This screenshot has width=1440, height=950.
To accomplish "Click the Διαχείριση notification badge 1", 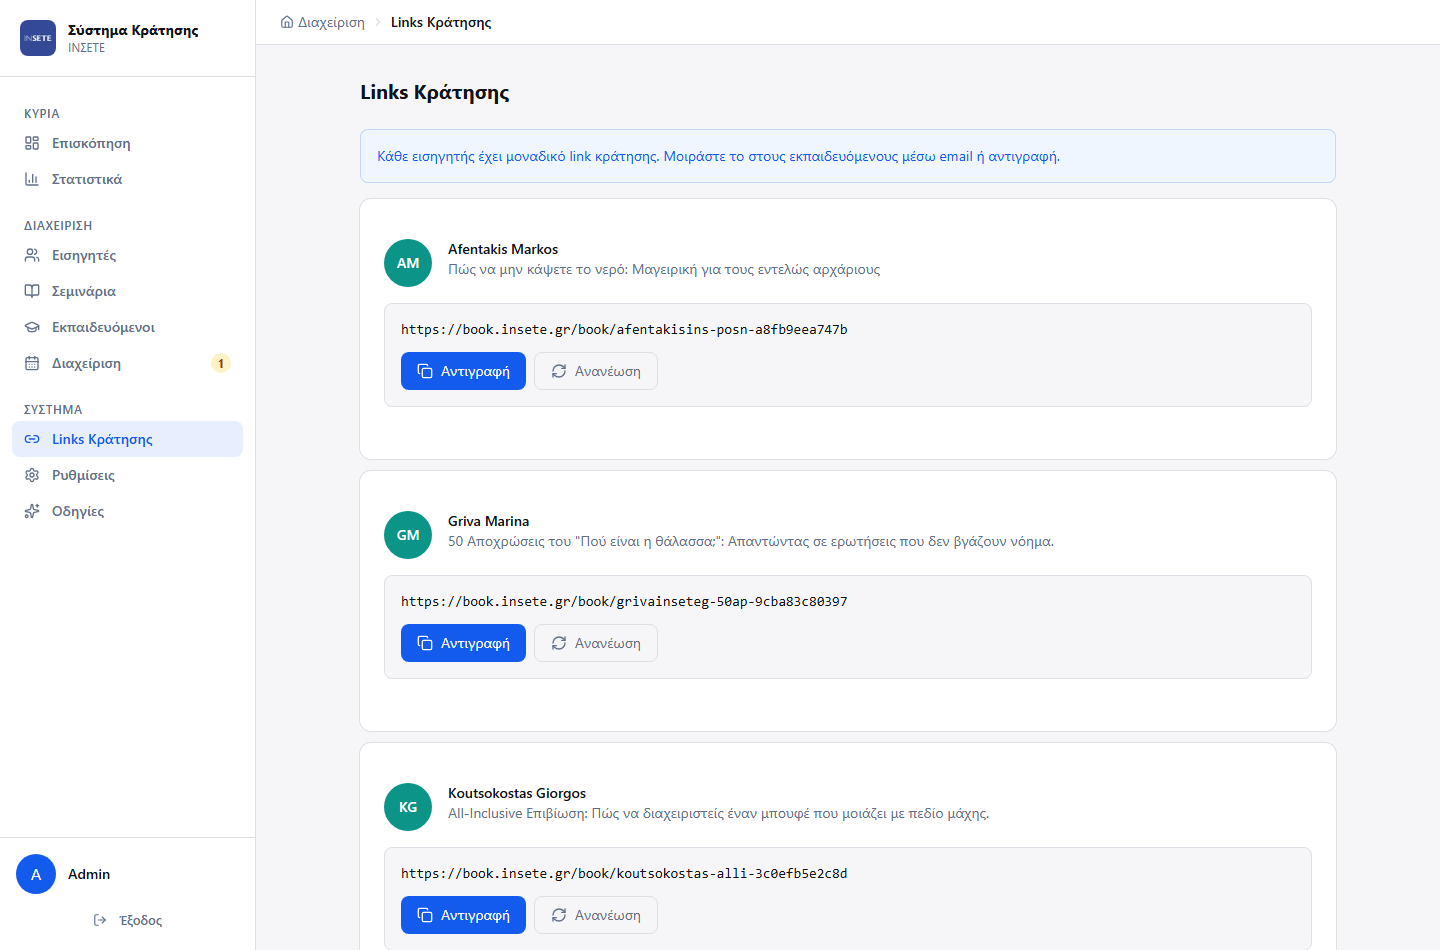I will [221, 363].
